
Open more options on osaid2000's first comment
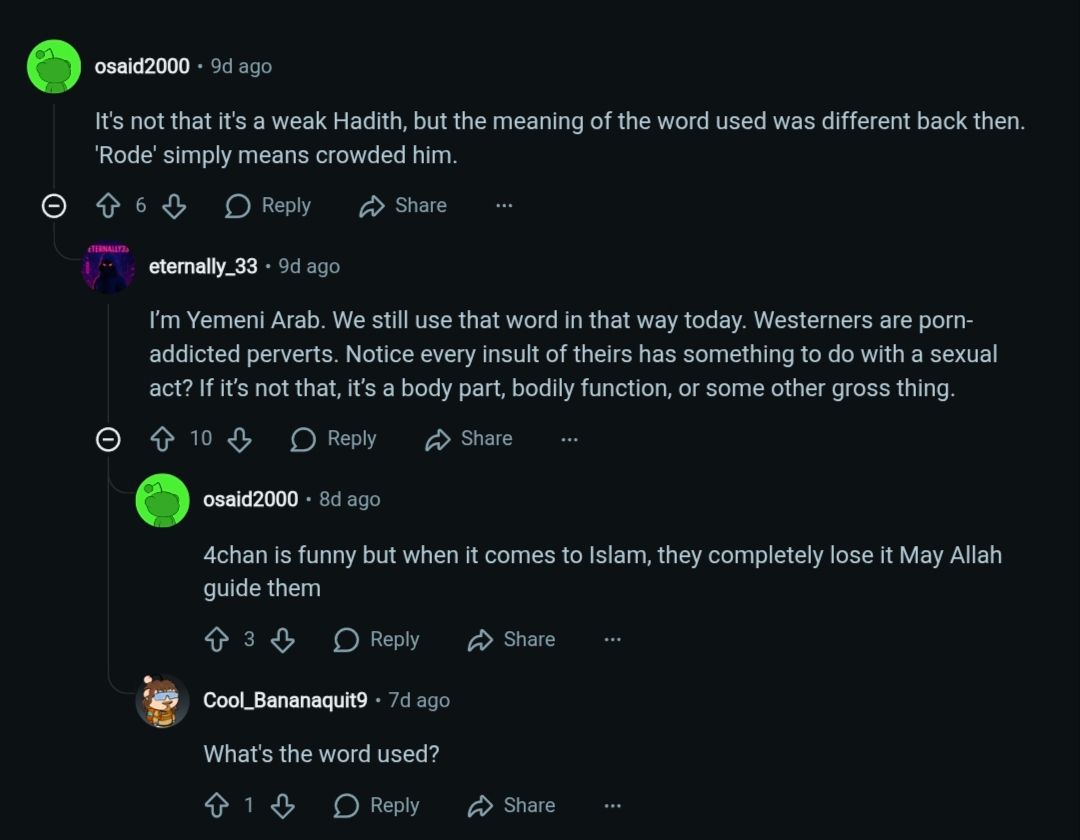tap(504, 206)
